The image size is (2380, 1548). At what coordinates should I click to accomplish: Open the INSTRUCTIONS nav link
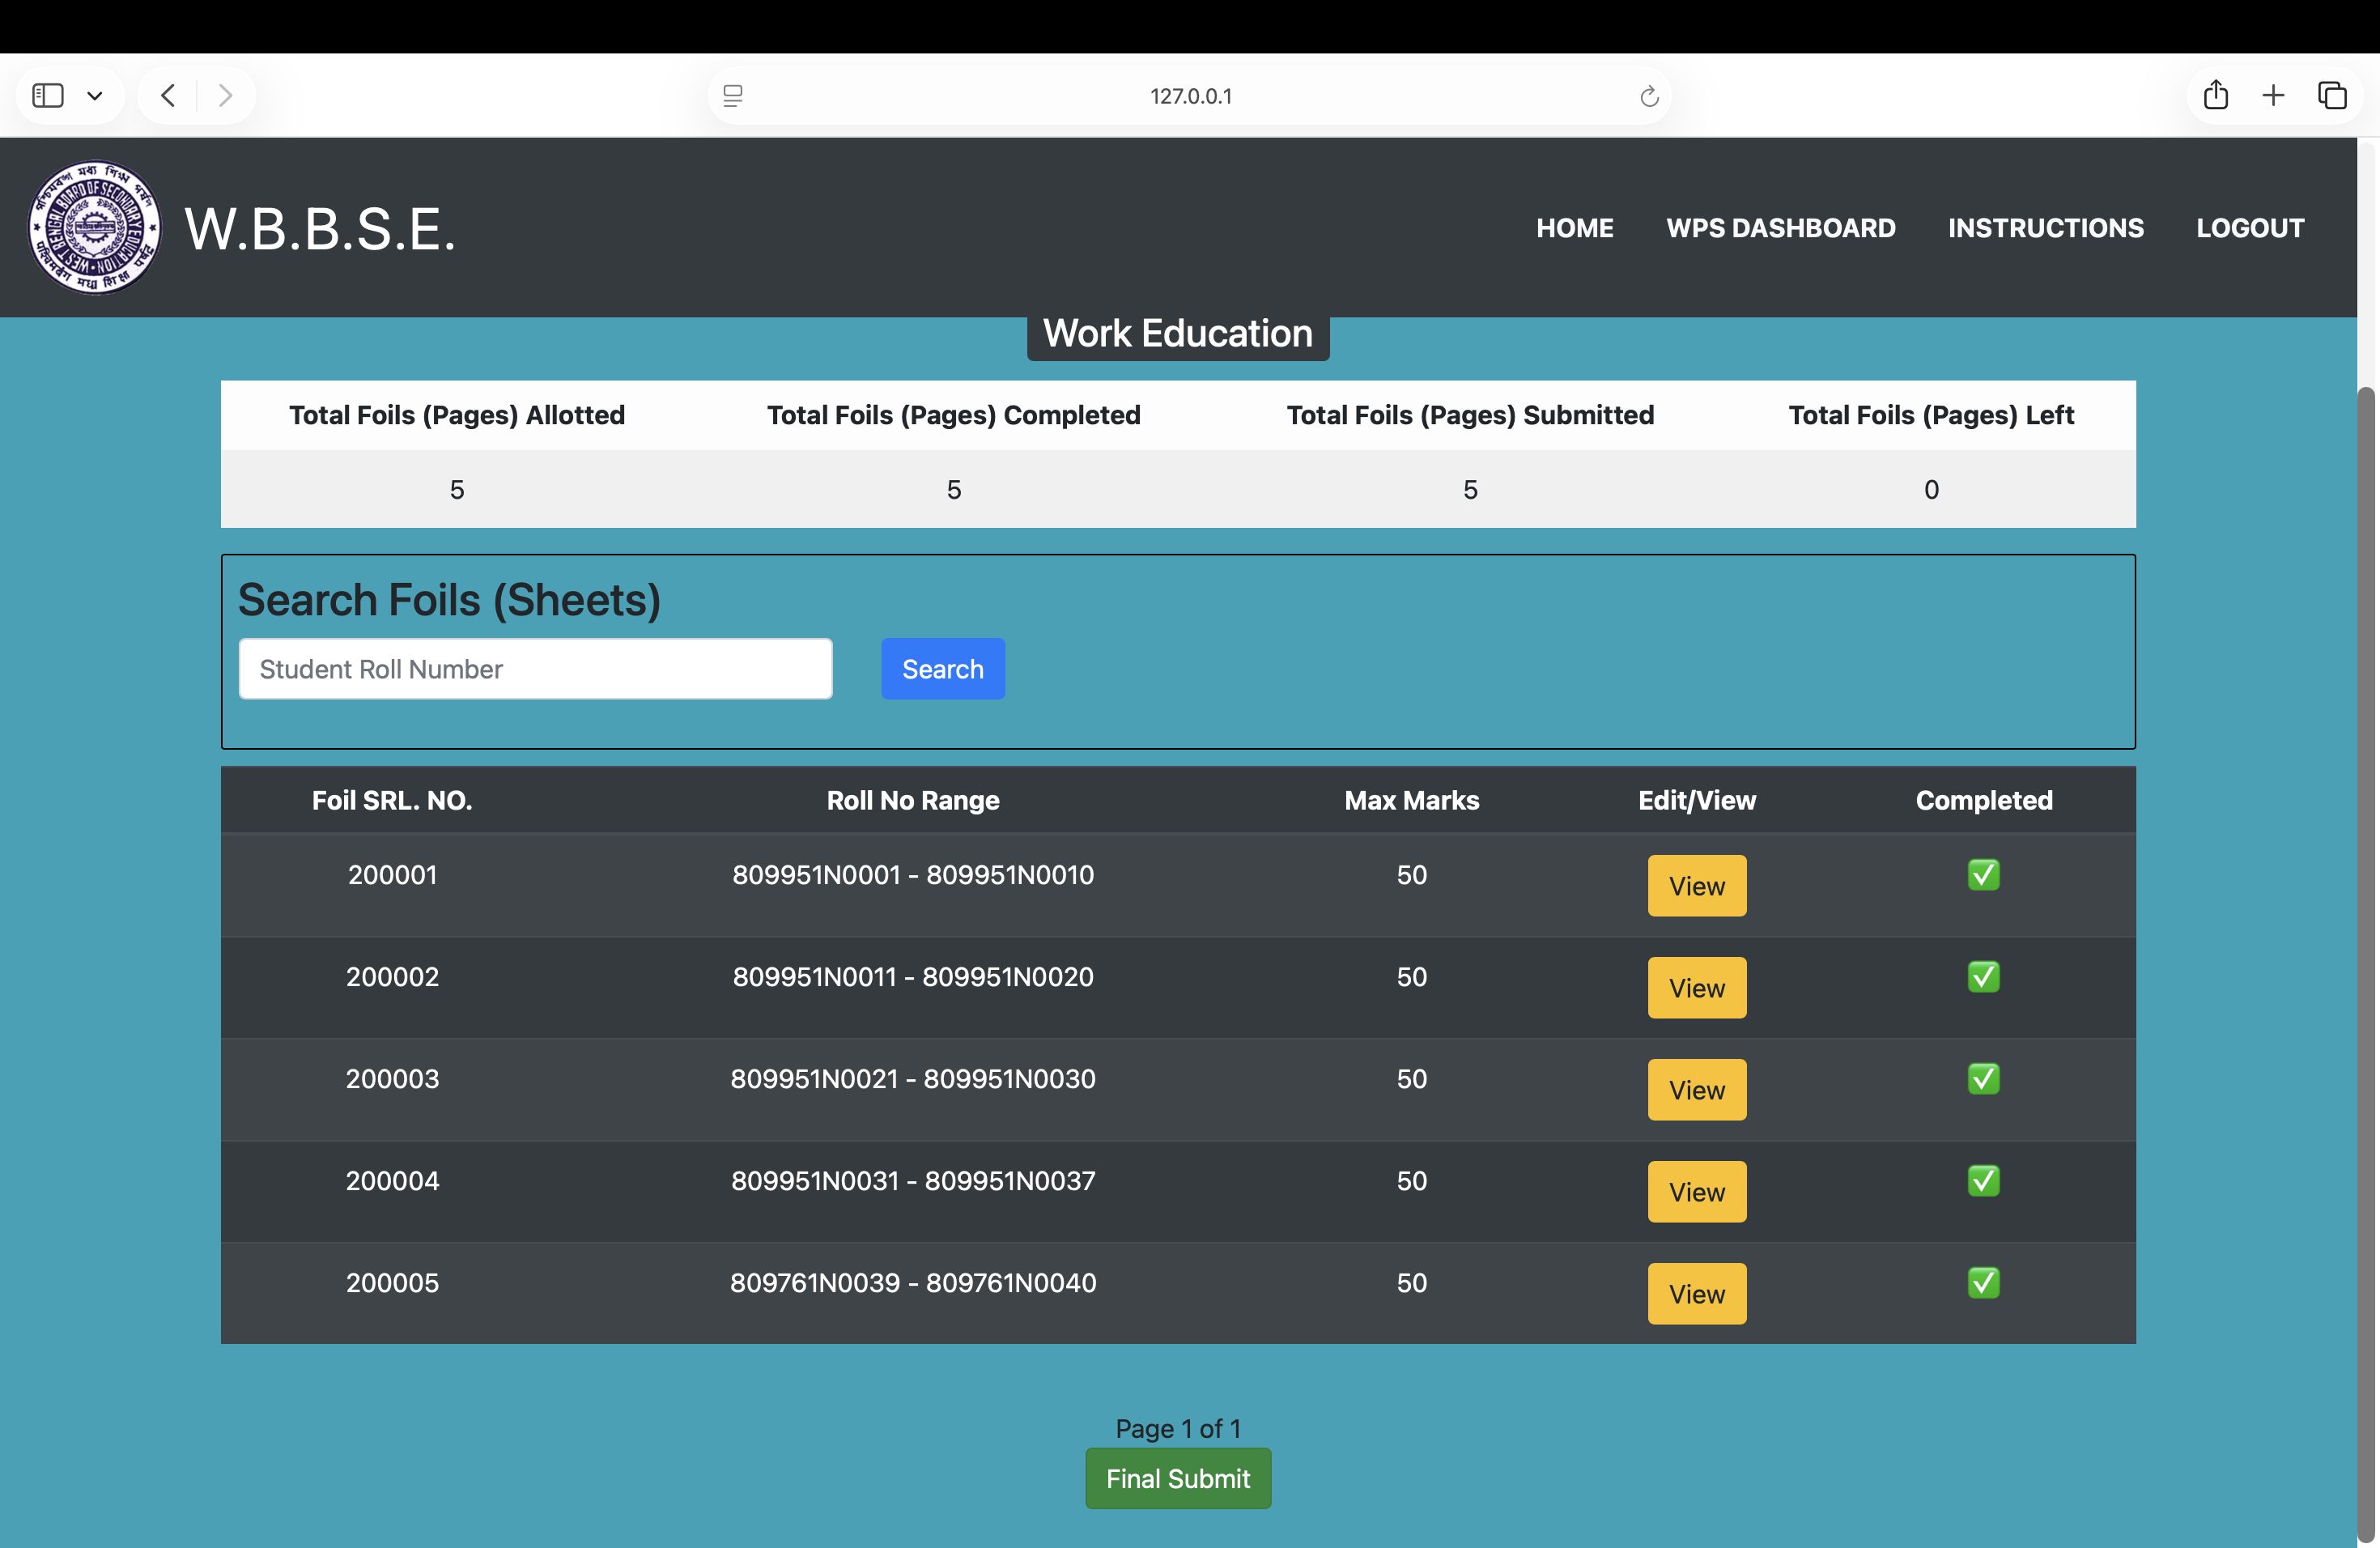pos(2045,228)
